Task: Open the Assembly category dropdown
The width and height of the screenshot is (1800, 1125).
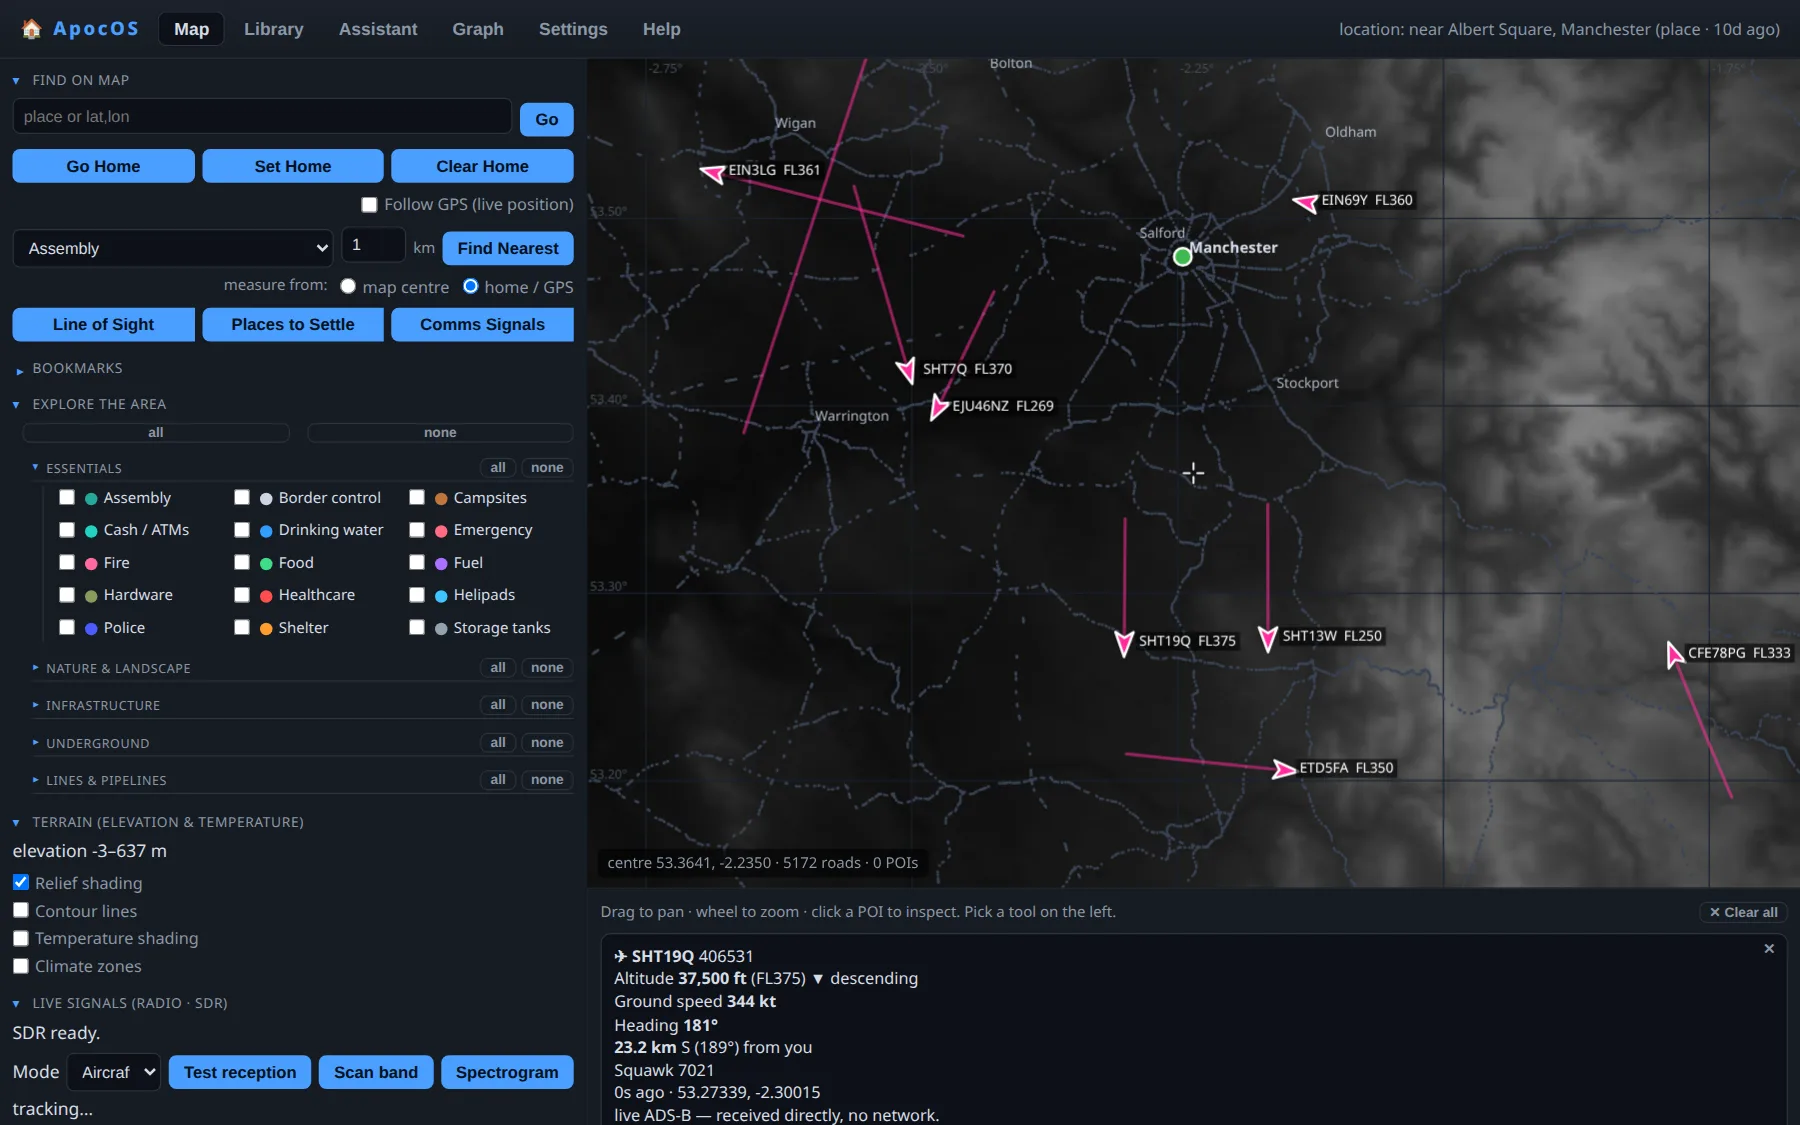Action: 173,248
